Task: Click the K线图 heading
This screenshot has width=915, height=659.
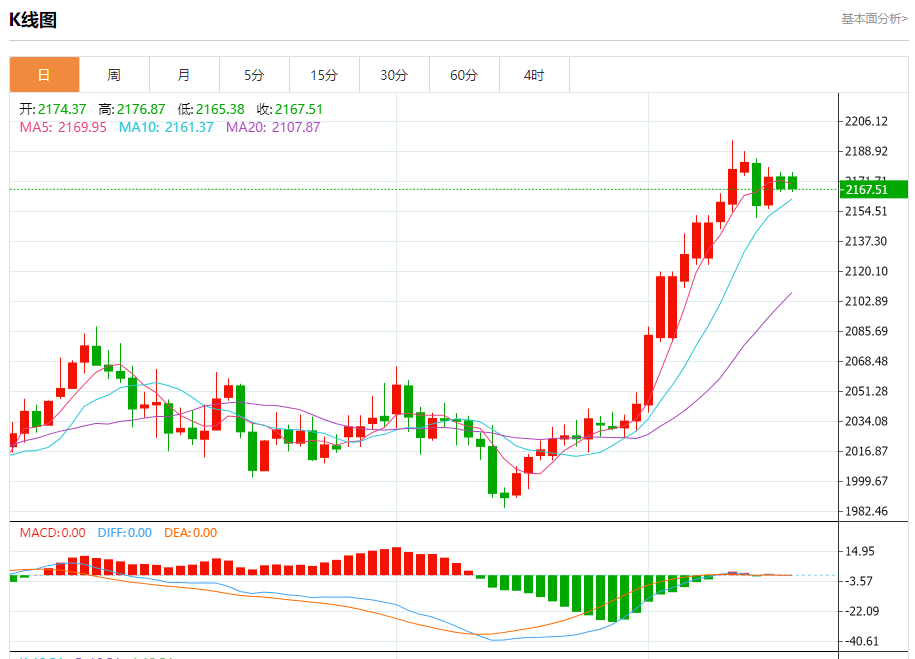Action: [x=33, y=20]
